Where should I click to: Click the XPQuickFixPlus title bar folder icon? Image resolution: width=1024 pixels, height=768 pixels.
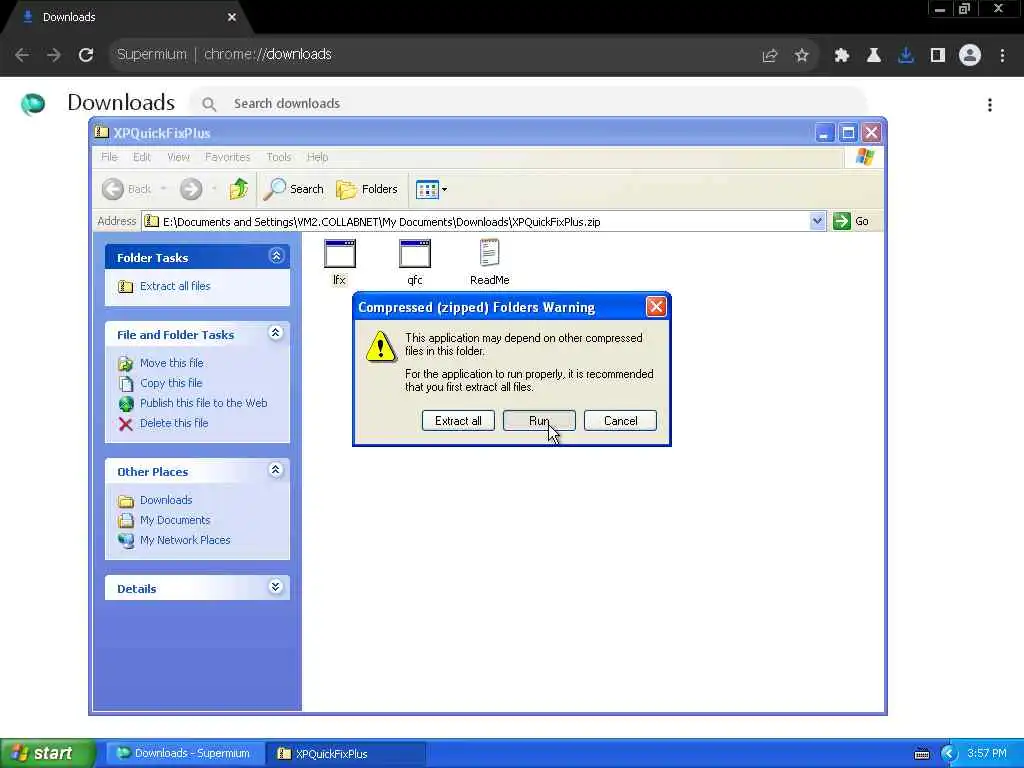pos(102,133)
